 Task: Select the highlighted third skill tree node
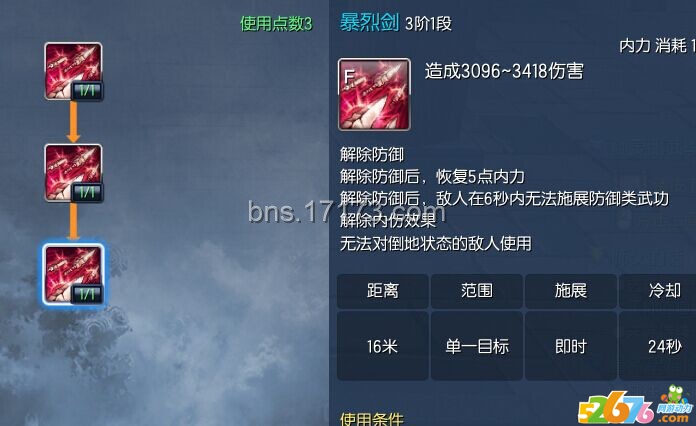click(73, 274)
